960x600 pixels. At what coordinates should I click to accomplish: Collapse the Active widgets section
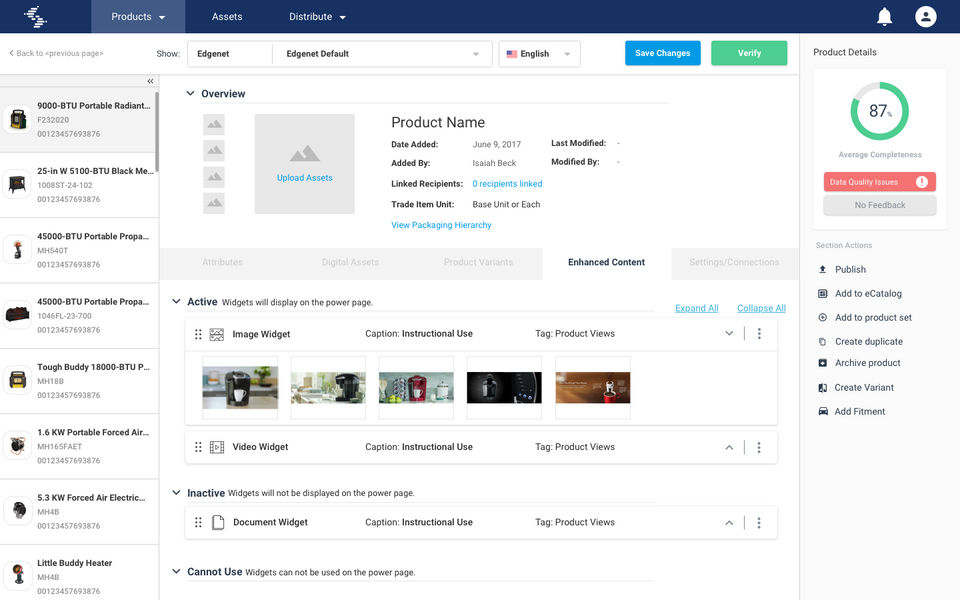pyautogui.click(x=176, y=301)
